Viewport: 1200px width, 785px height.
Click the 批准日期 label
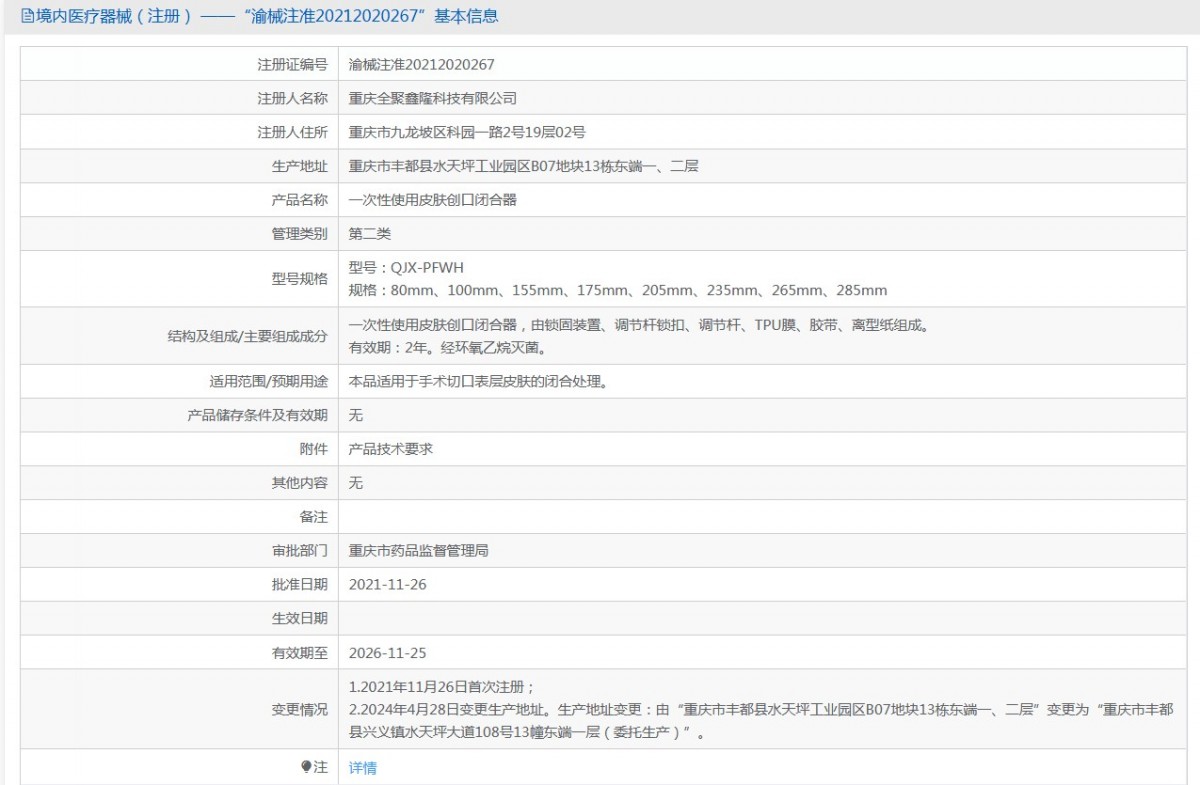(299, 585)
